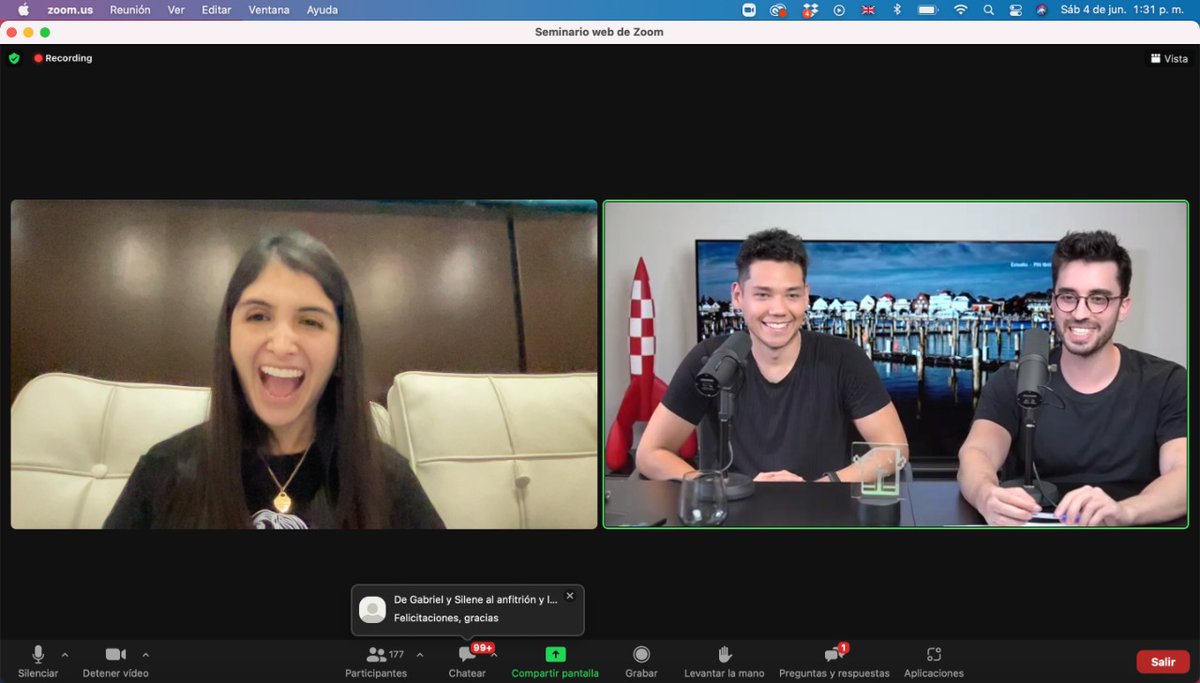Open the Vista layout dropdown
1200x683 pixels.
(x=1169, y=58)
